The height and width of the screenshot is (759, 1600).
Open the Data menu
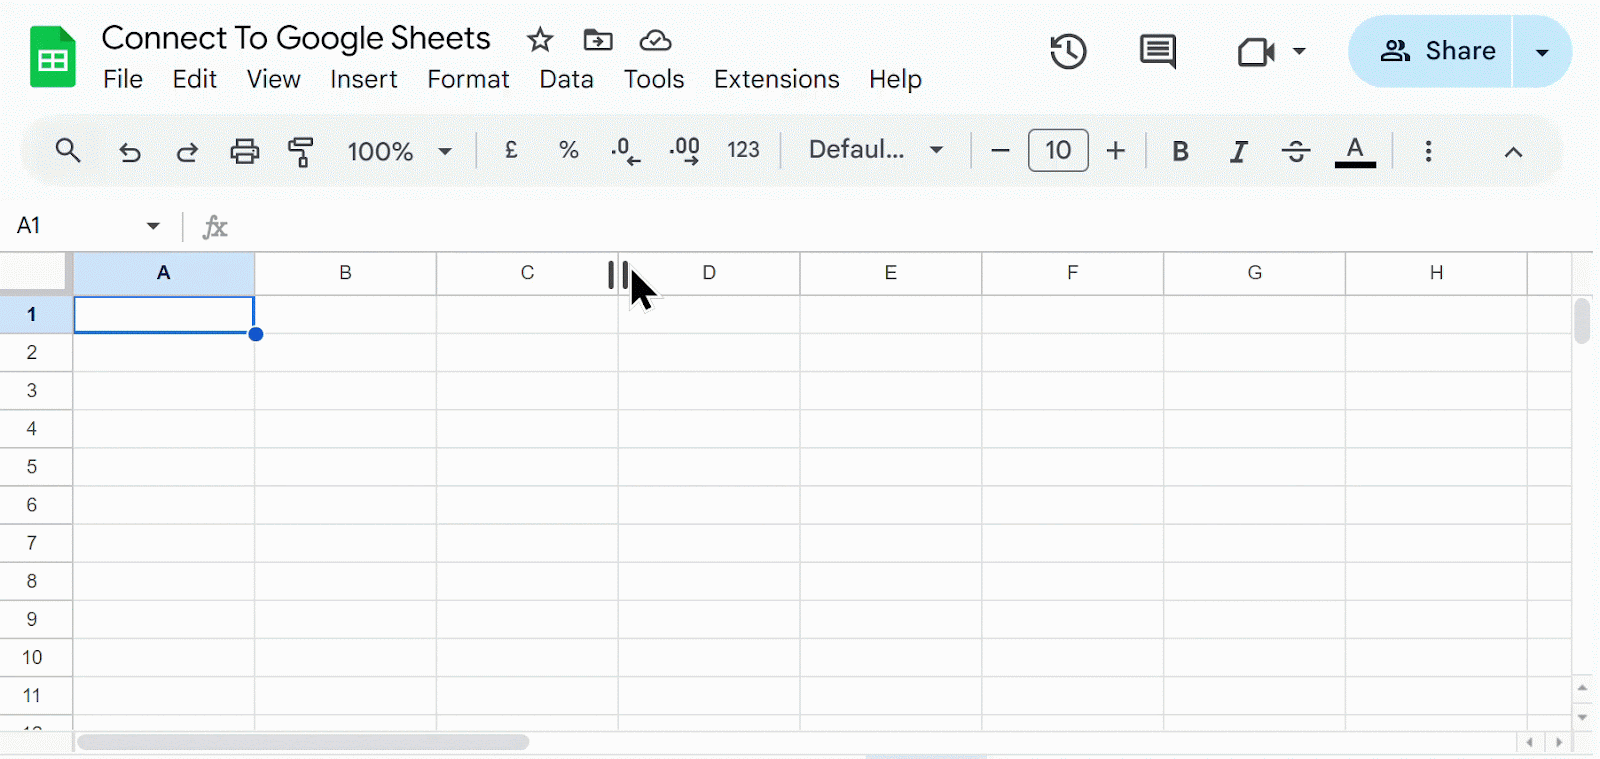(x=567, y=79)
